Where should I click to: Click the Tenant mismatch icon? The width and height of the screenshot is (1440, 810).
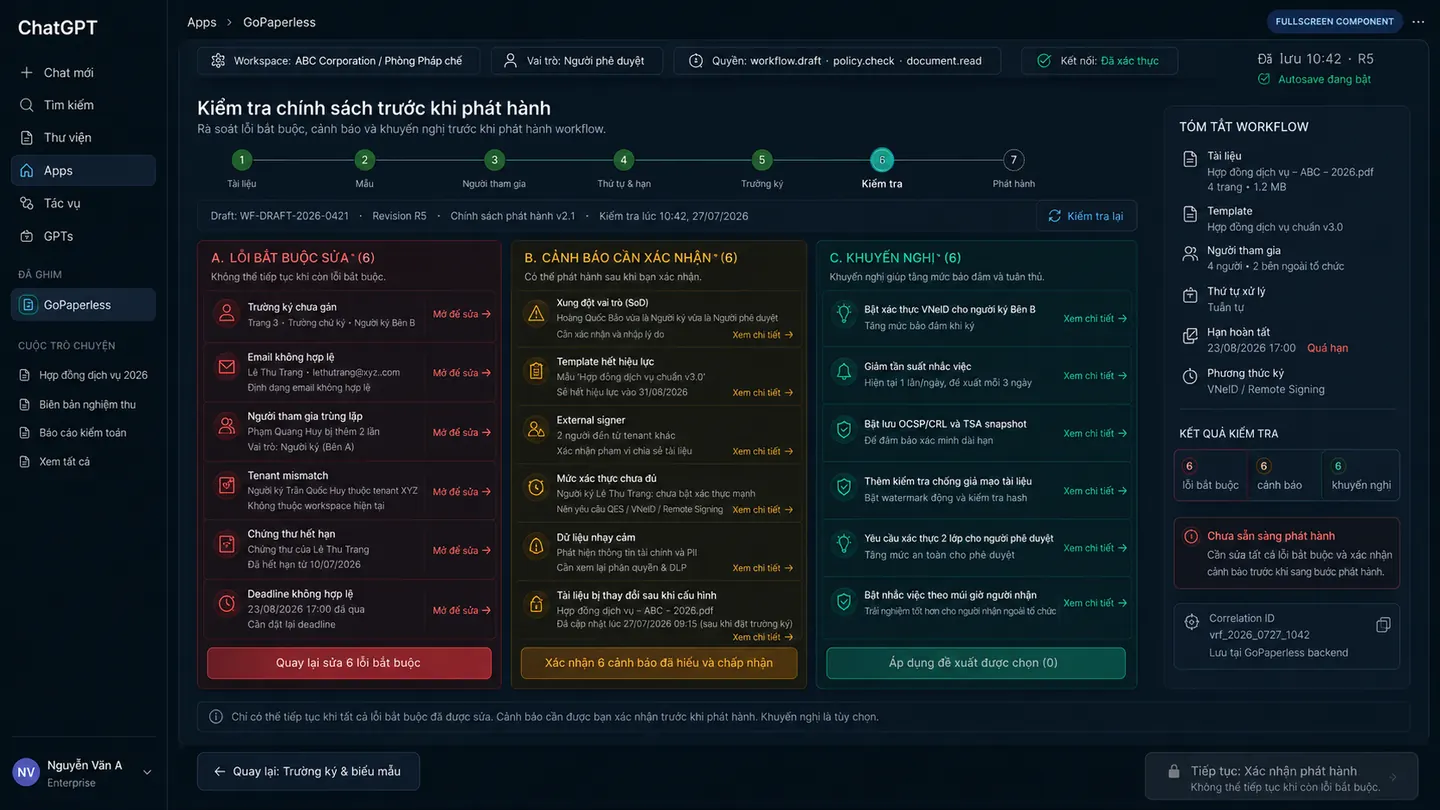pos(227,485)
